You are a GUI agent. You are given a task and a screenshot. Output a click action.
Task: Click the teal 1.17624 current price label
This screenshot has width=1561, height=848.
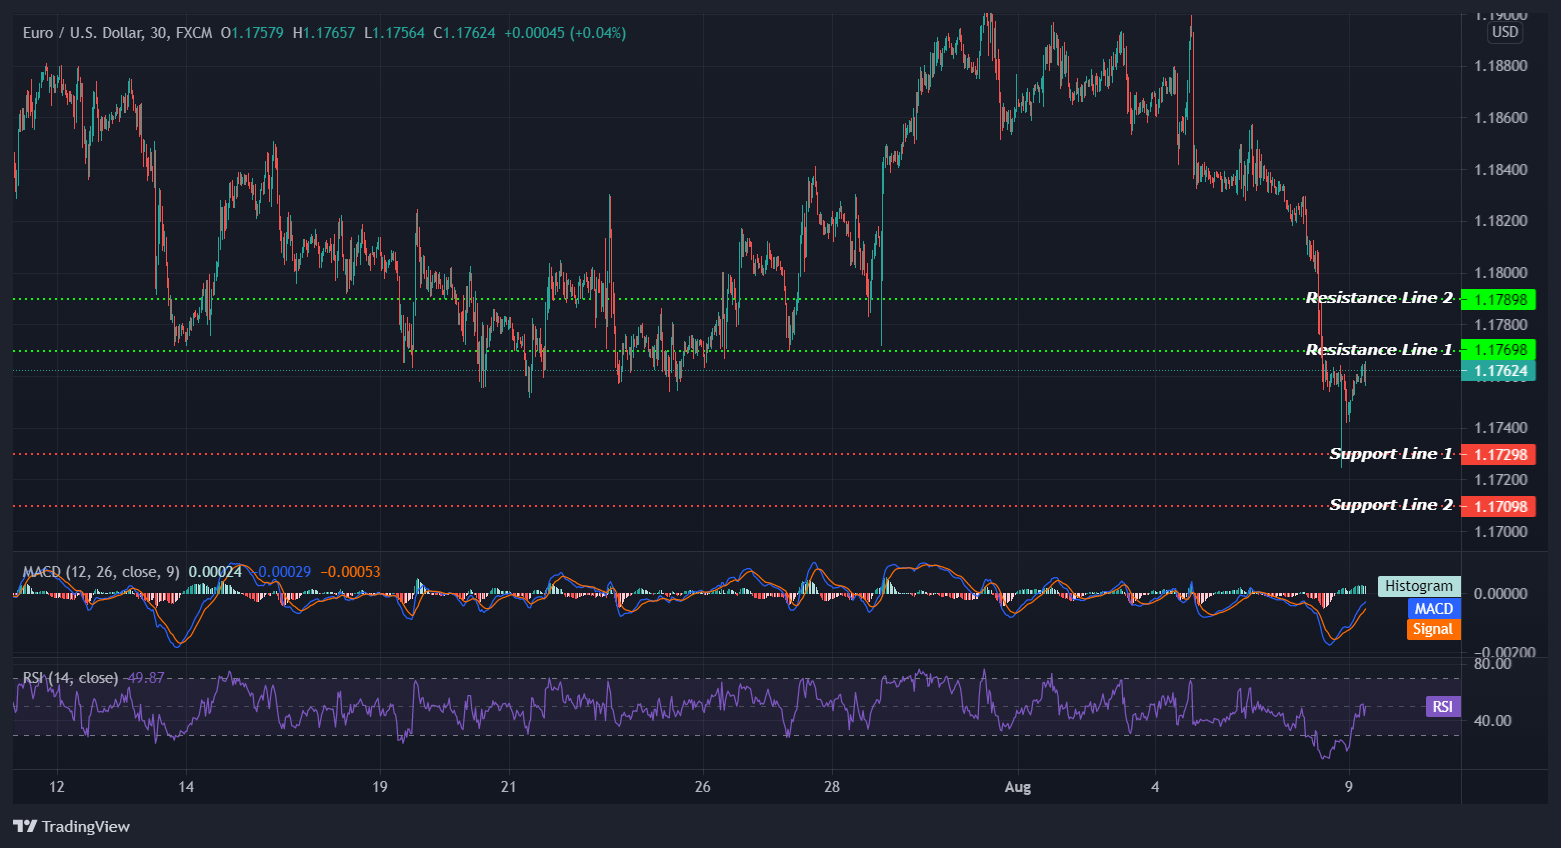click(1498, 370)
